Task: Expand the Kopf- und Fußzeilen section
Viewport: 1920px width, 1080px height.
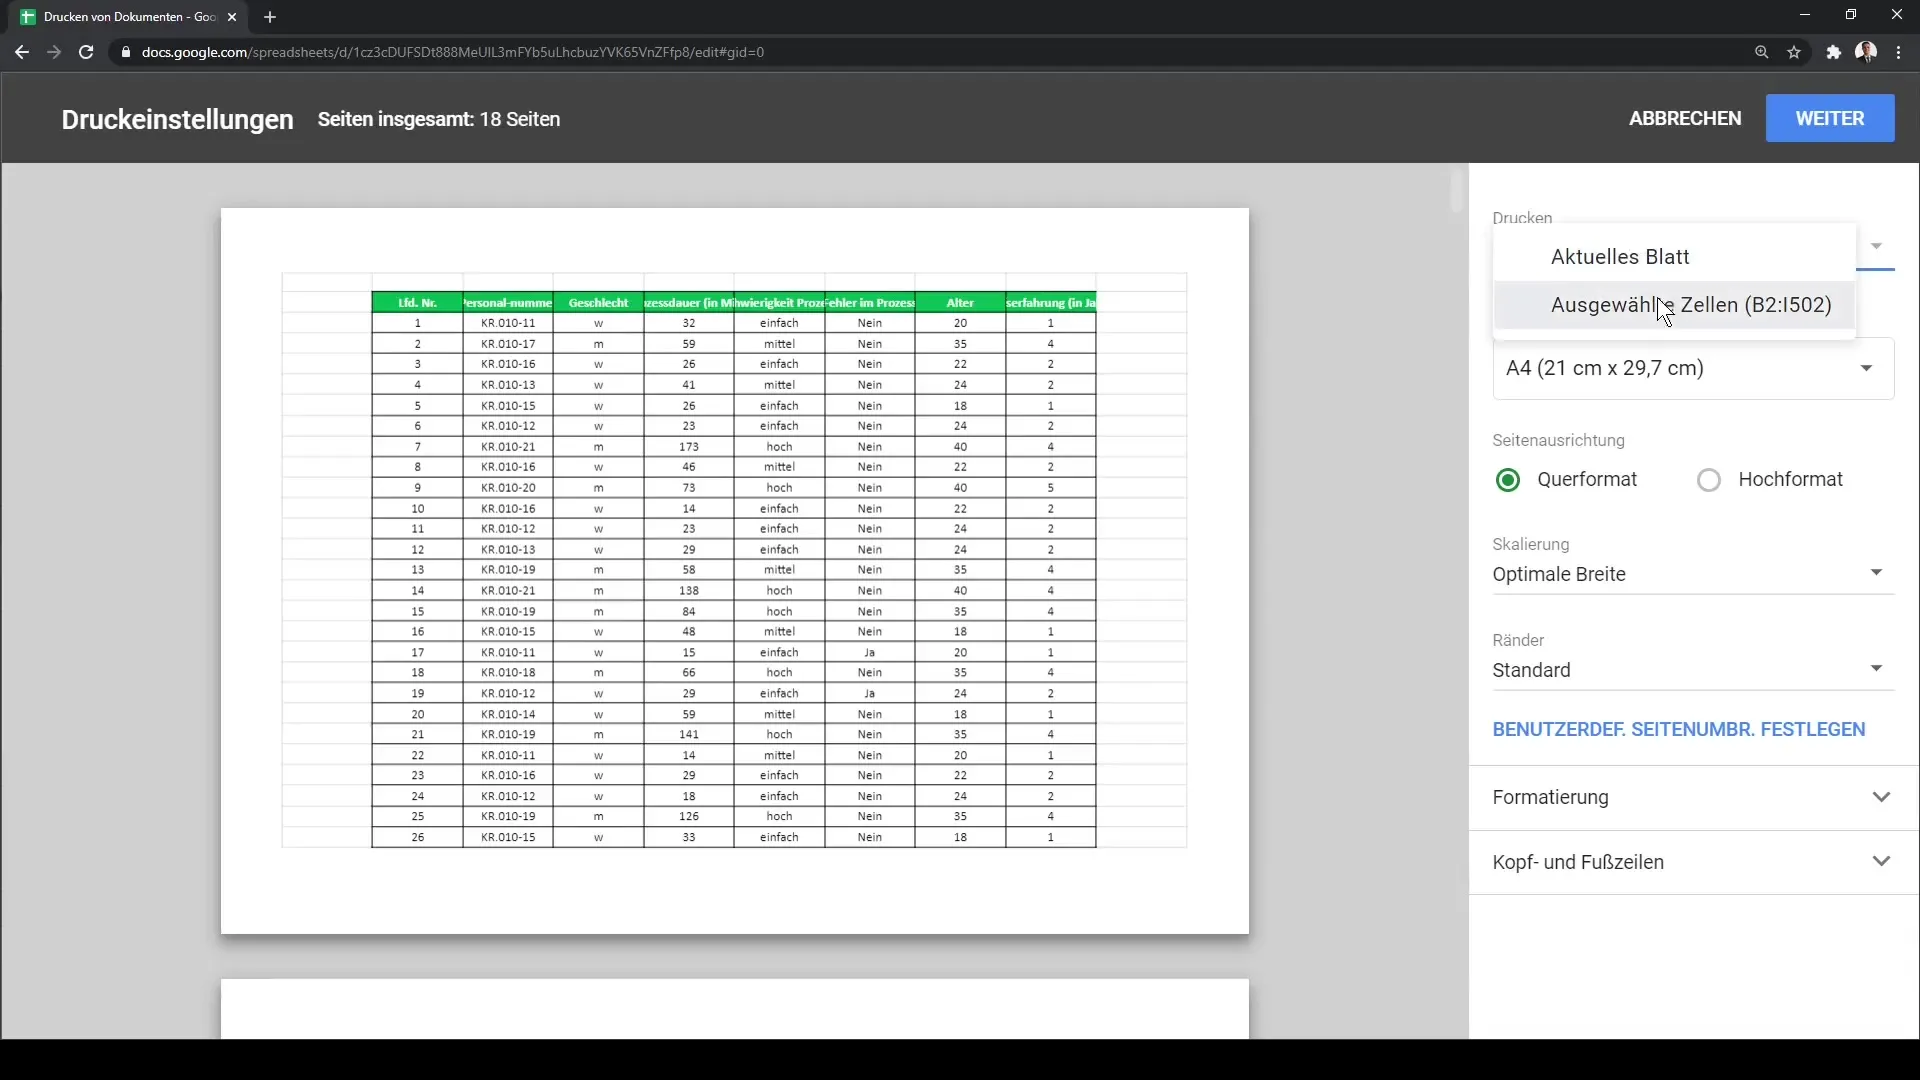Action: click(x=1693, y=862)
